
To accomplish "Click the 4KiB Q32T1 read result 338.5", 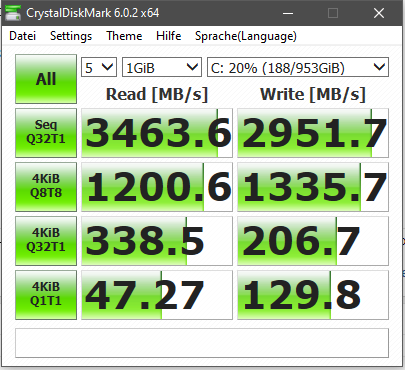I will pos(157,241).
